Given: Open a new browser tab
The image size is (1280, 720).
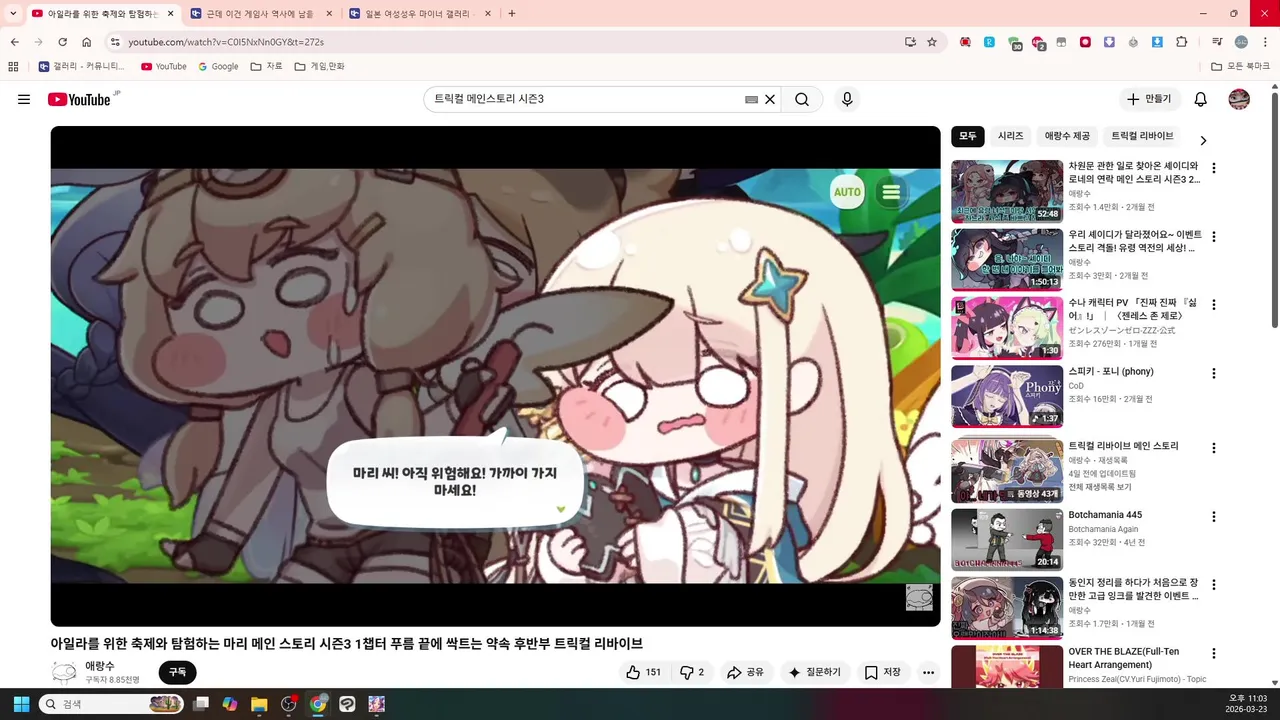Looking at the screenshot, I should (x=512, y=14).
